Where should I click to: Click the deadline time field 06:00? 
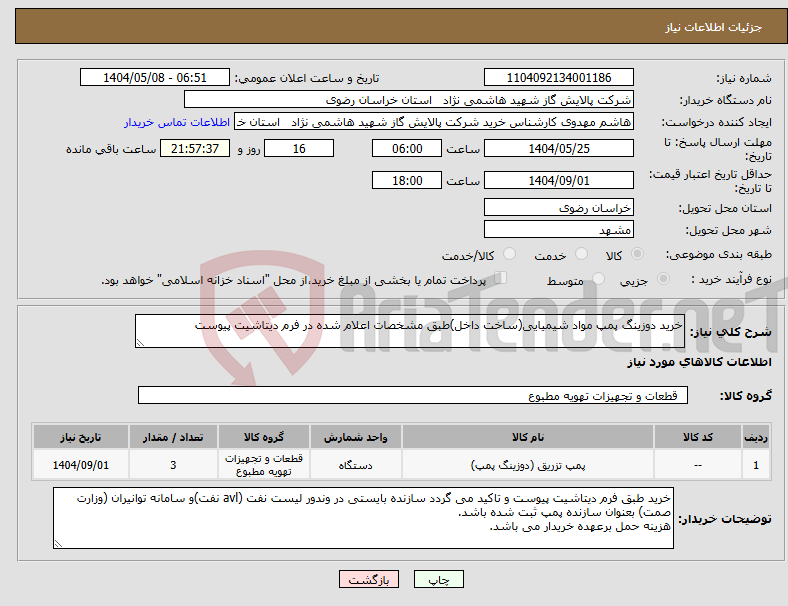pyautogui.click(x=407, y=149)
